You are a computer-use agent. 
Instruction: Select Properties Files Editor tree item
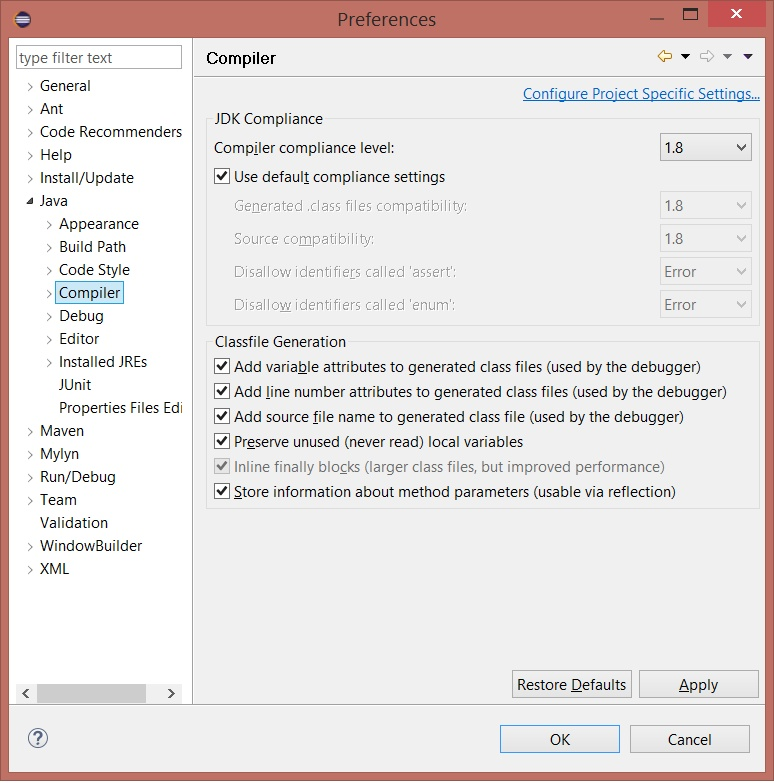[x=120, y=407]
